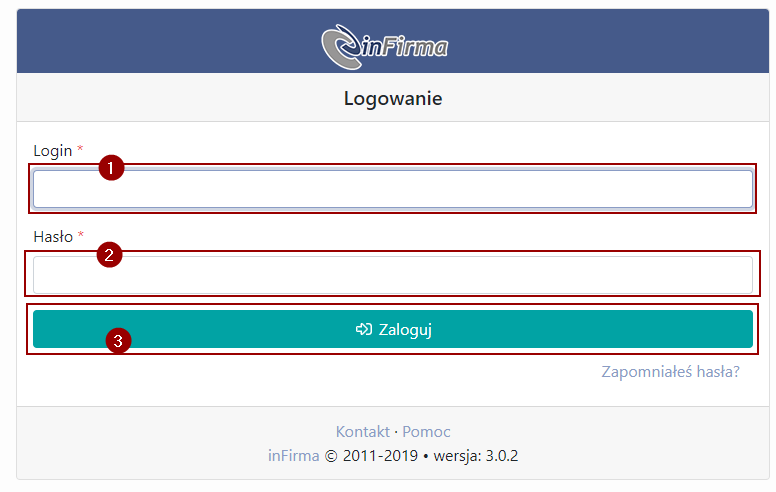Click the Login field label
This screenshot has width=776, height=492.
pos(52,150)
